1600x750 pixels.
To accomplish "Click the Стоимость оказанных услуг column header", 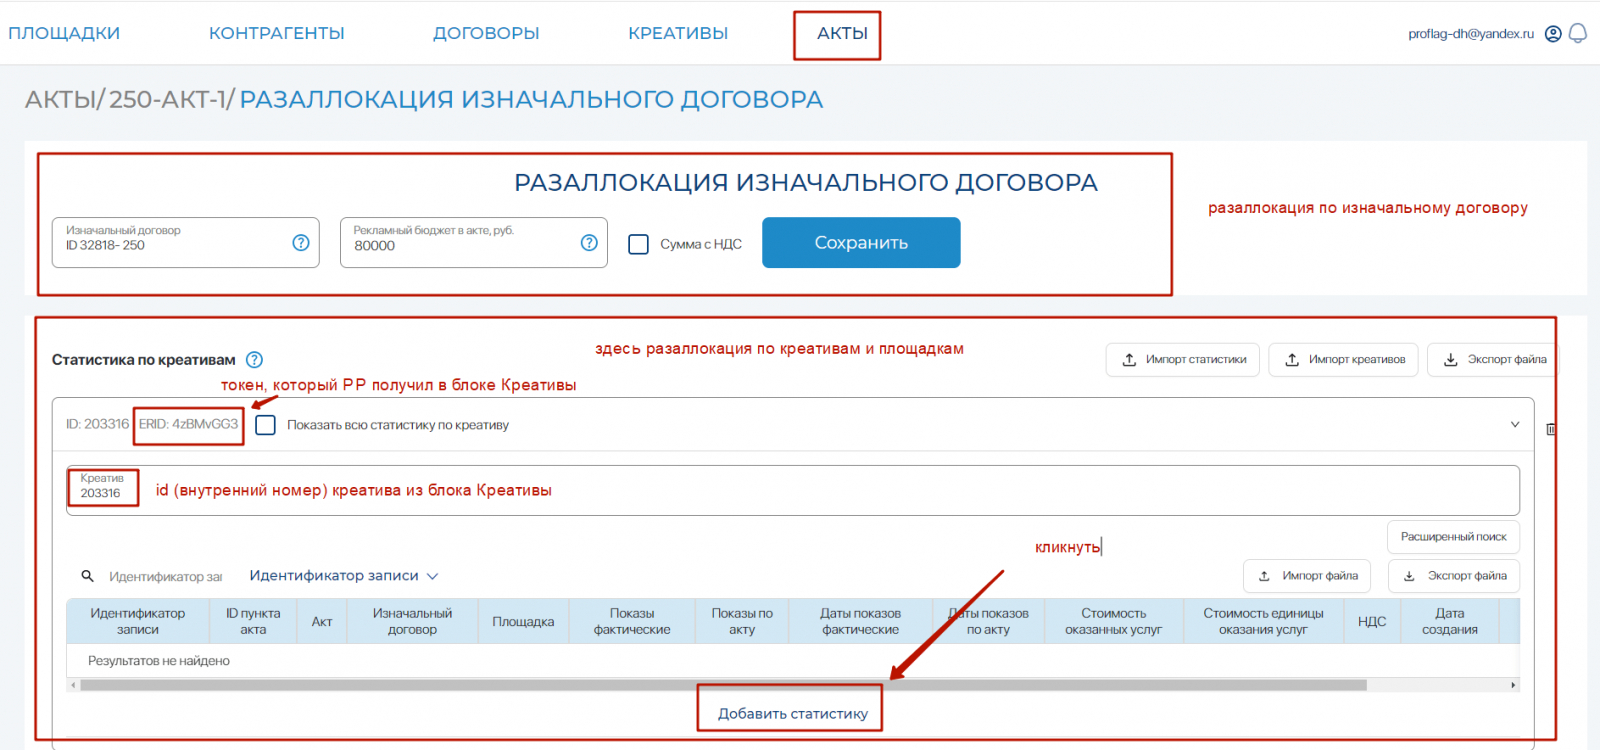I will point(1113,621).
